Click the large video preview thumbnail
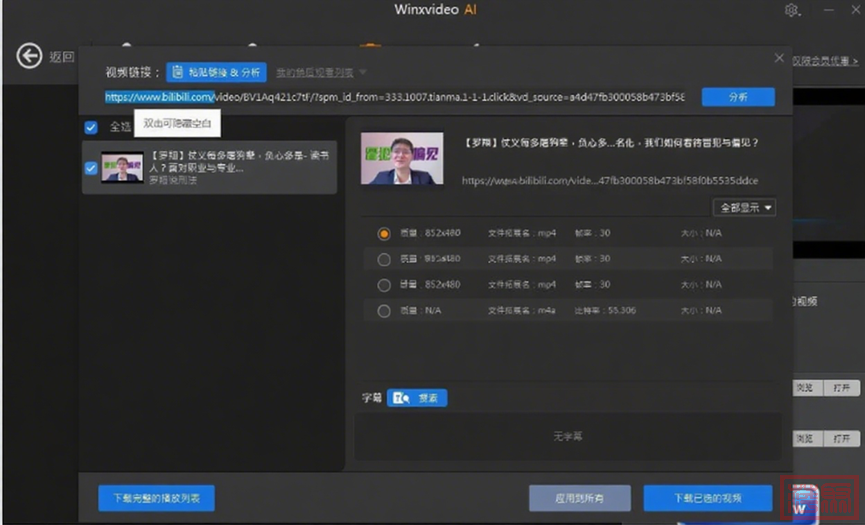Screen dimensions: 865x525 point(402,158)
